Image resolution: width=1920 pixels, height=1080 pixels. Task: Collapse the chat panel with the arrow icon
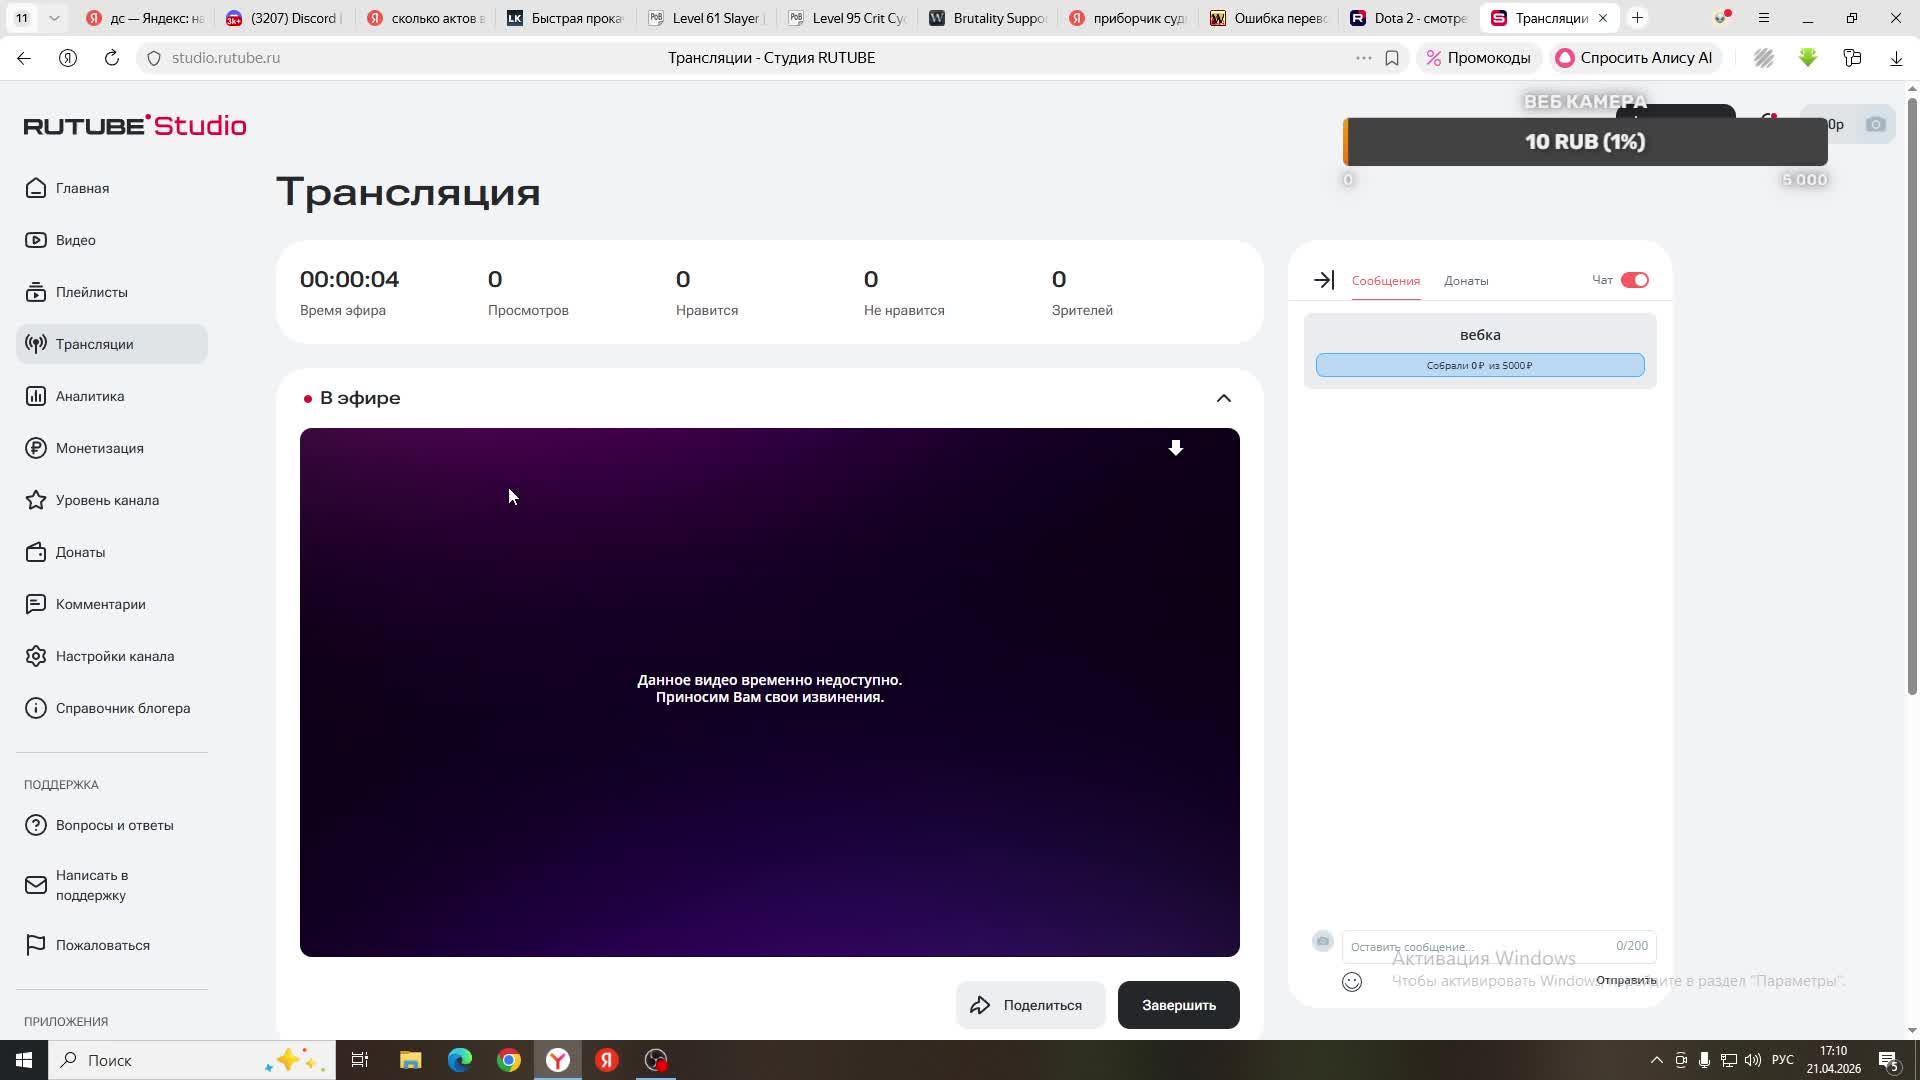click(1322, 280)
